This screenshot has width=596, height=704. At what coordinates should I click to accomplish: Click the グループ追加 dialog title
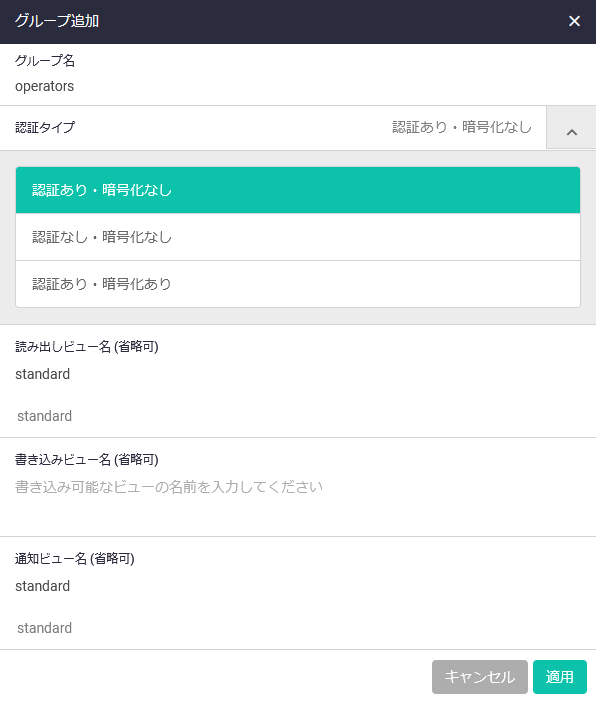pyautogui.click(x=57, y=21)
